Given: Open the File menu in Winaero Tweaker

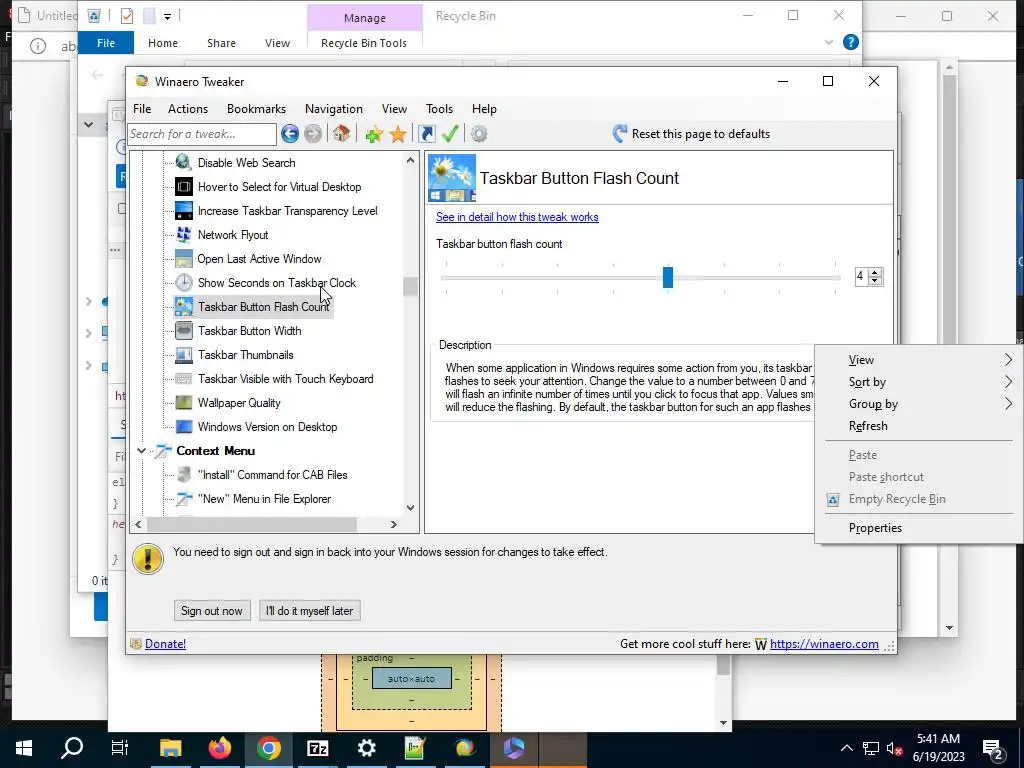Looking at the screenshot, I should pyautogui.click(x=142, y=109).
